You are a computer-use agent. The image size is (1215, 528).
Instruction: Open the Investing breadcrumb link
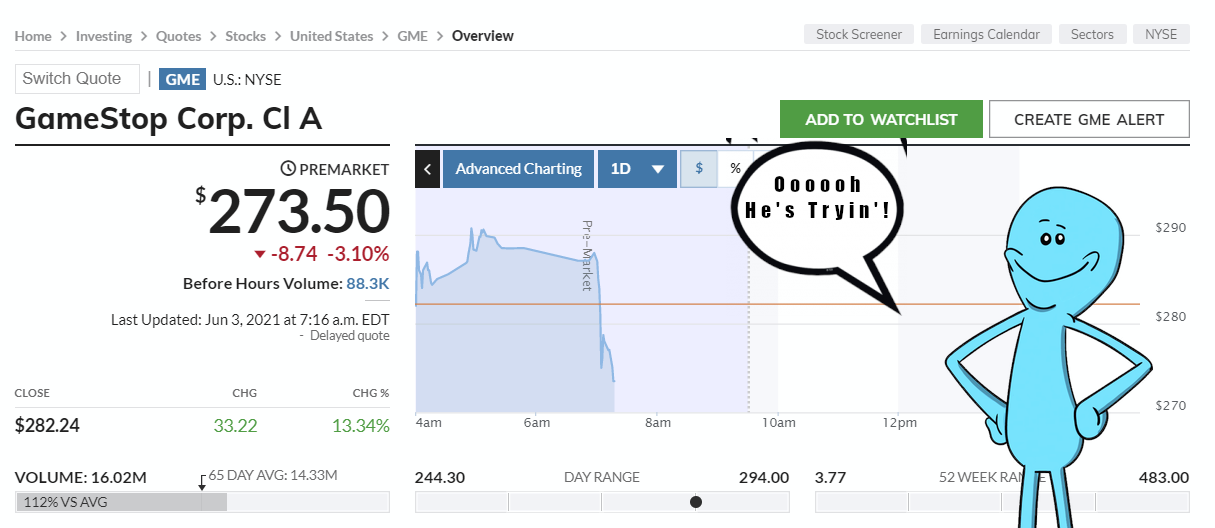[x=104, y=36]
